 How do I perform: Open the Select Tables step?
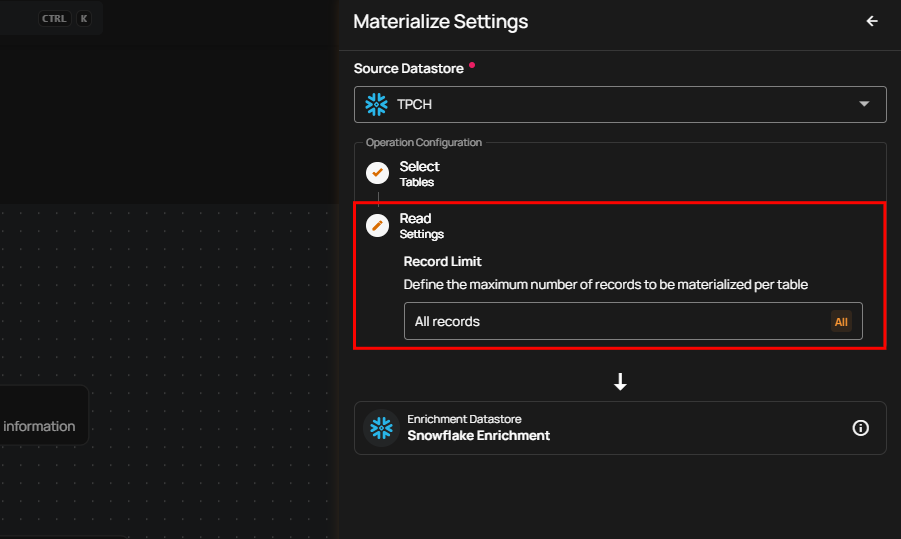pos(419,173)
